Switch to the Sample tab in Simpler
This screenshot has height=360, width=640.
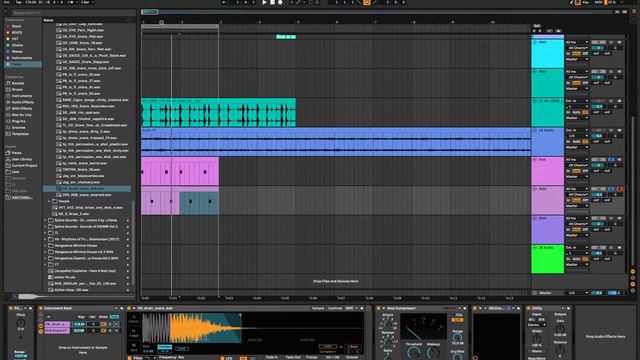[318, 308]
